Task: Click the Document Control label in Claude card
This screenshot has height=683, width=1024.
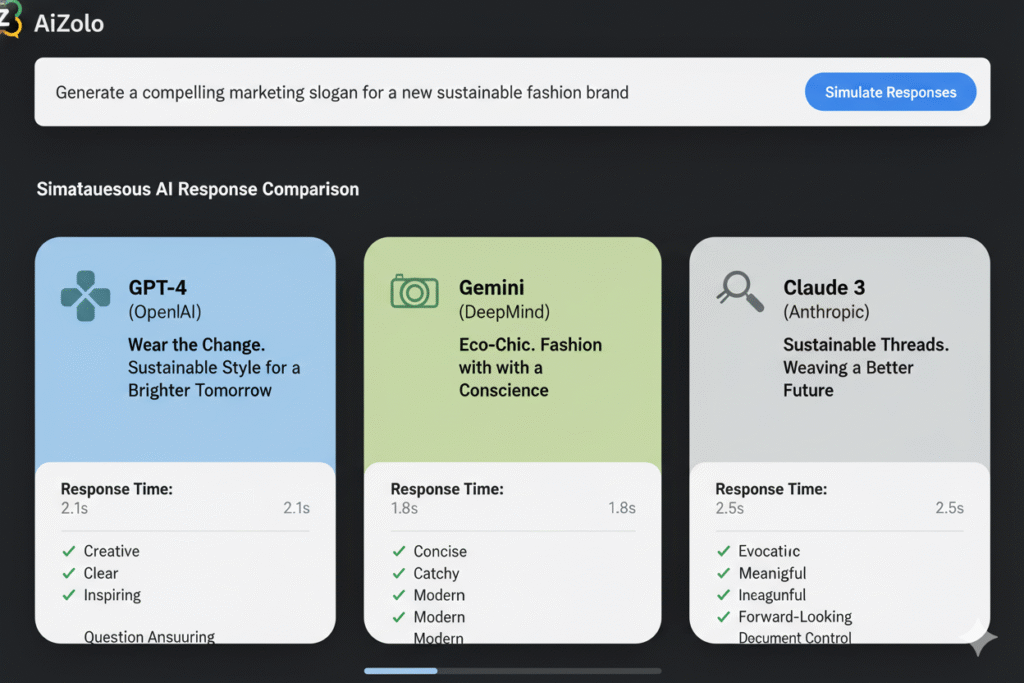Action: click(795, 638)
